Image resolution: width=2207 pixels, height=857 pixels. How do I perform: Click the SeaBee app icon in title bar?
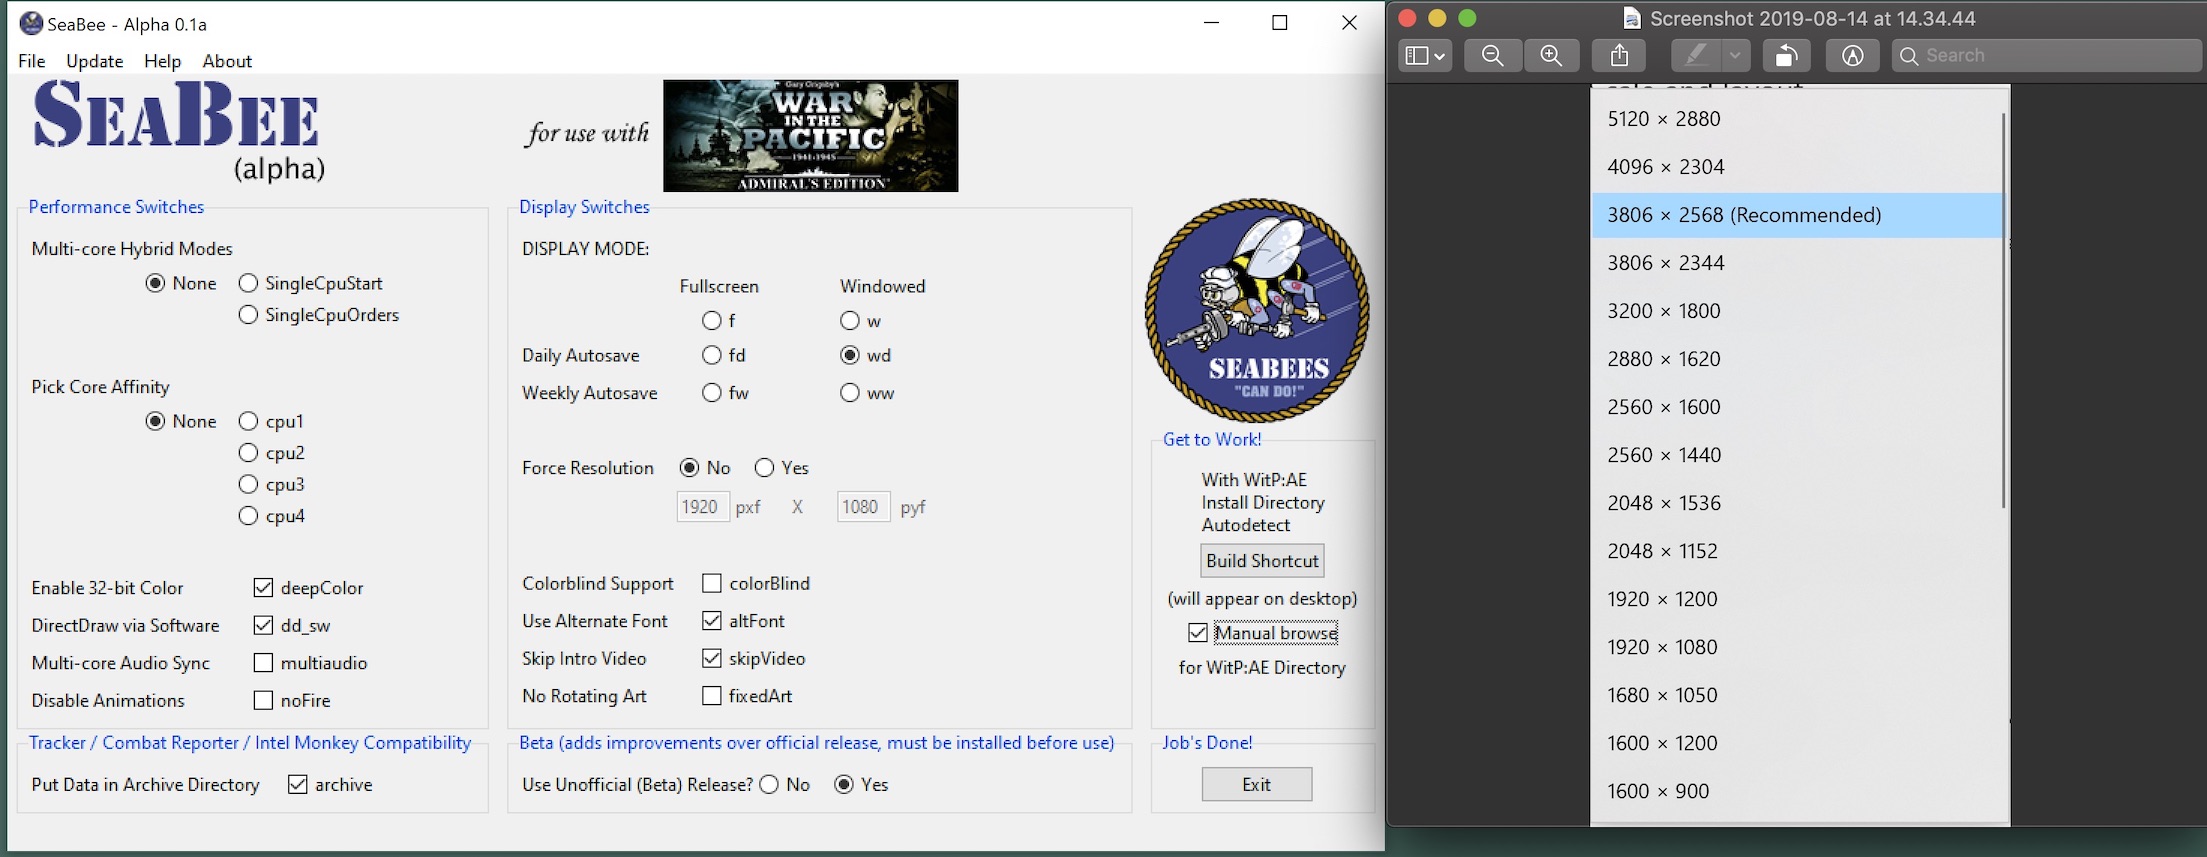31,23
